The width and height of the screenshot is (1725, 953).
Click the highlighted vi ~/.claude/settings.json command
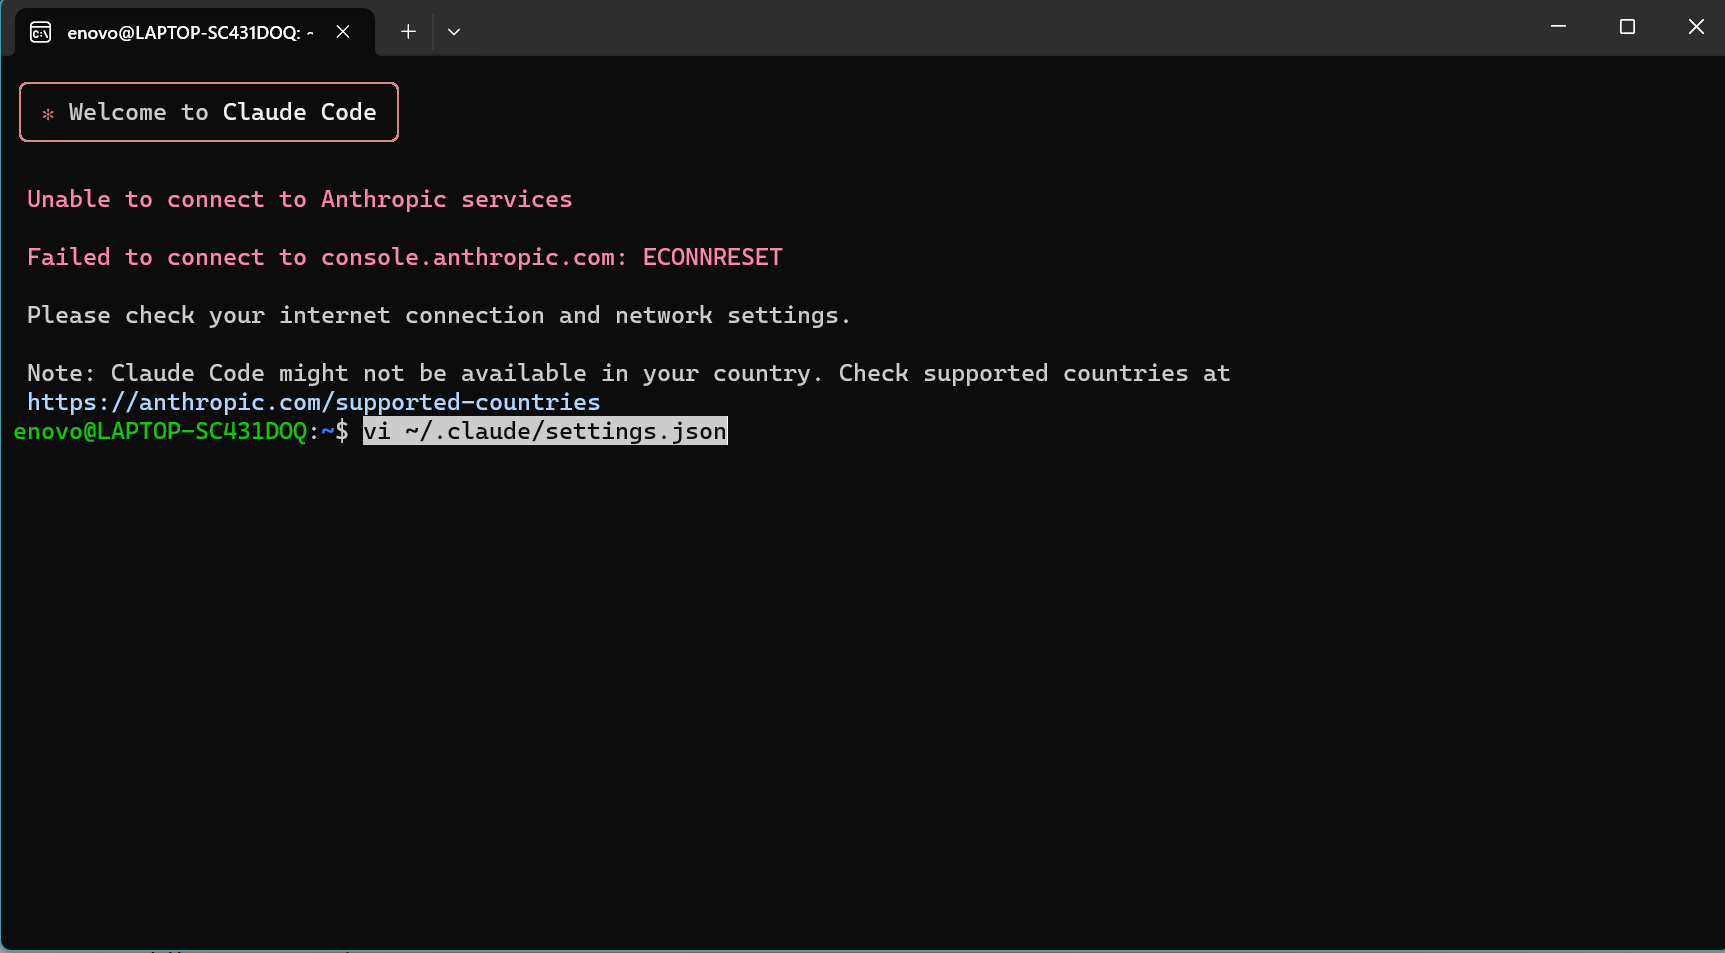545,431
